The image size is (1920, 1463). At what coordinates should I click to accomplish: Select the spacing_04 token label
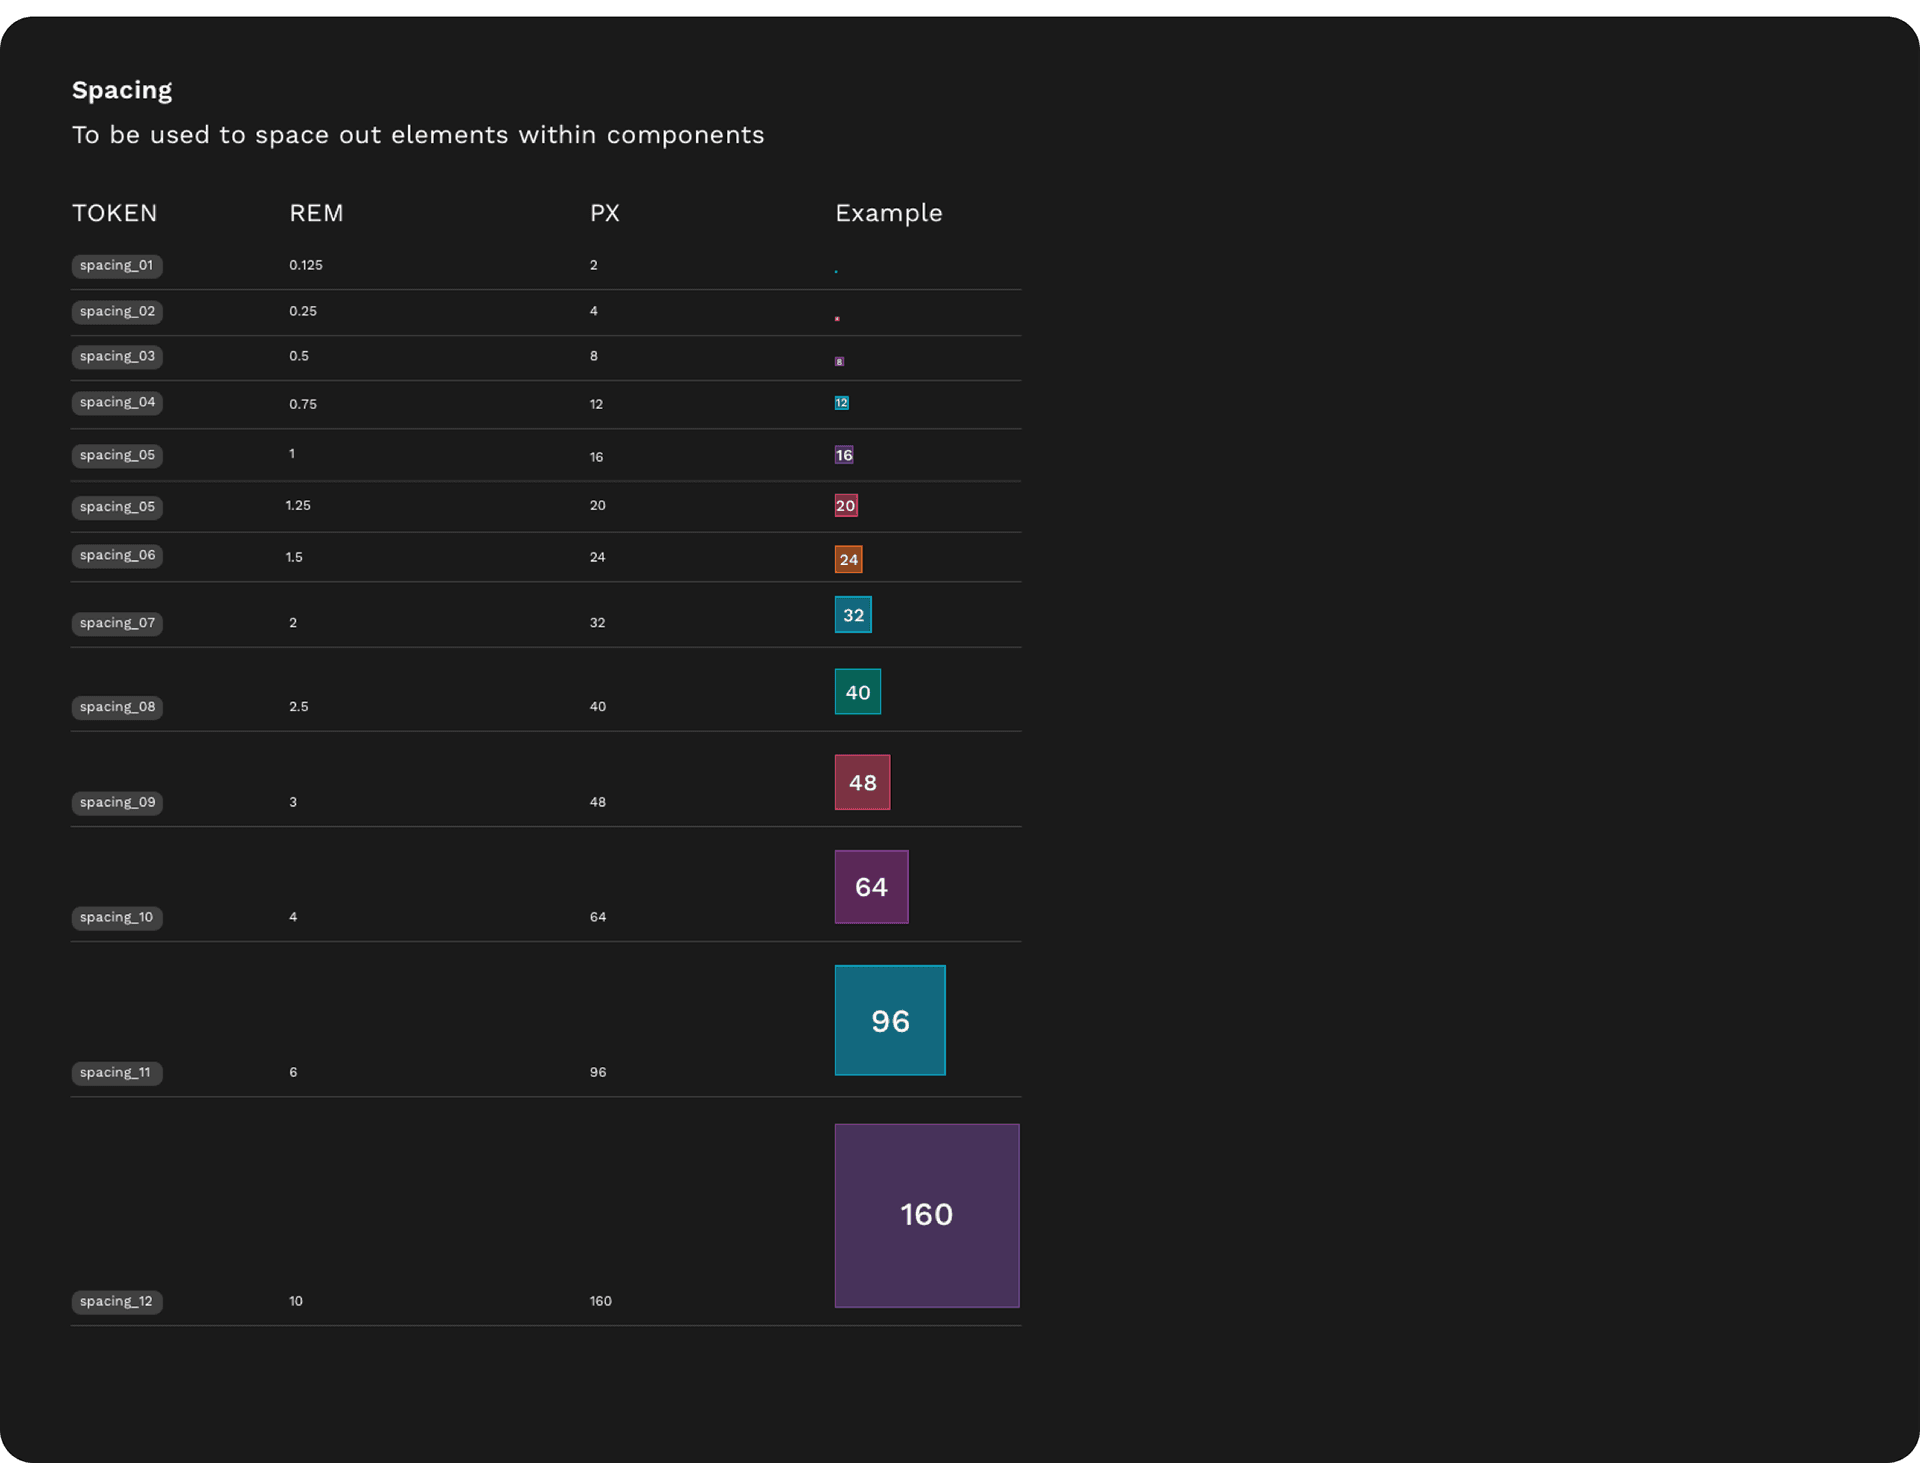(x=117, y=403)
